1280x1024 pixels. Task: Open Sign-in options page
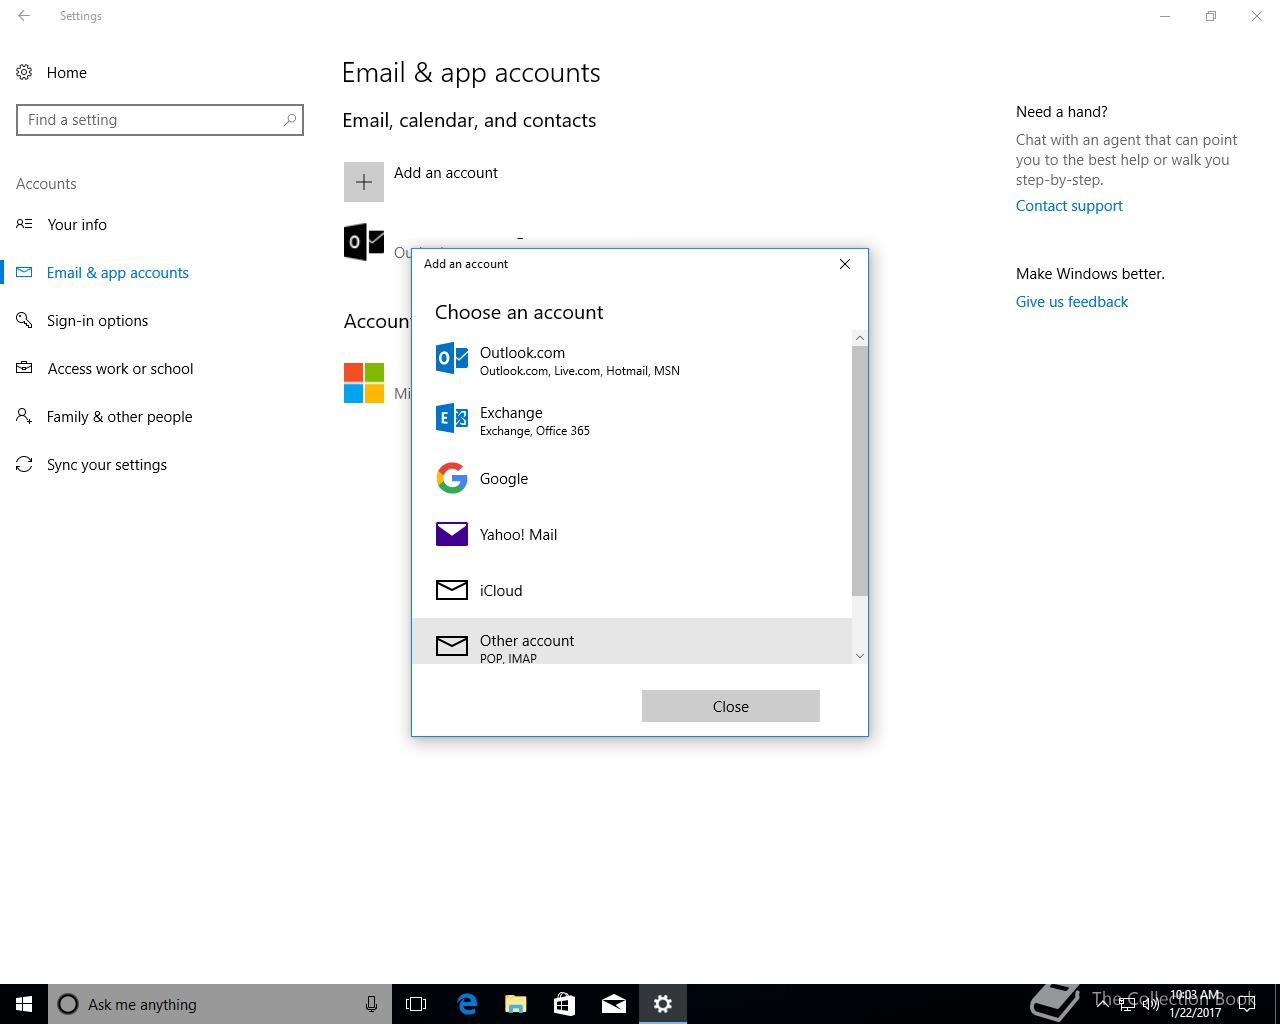click(x=97, y=321)
